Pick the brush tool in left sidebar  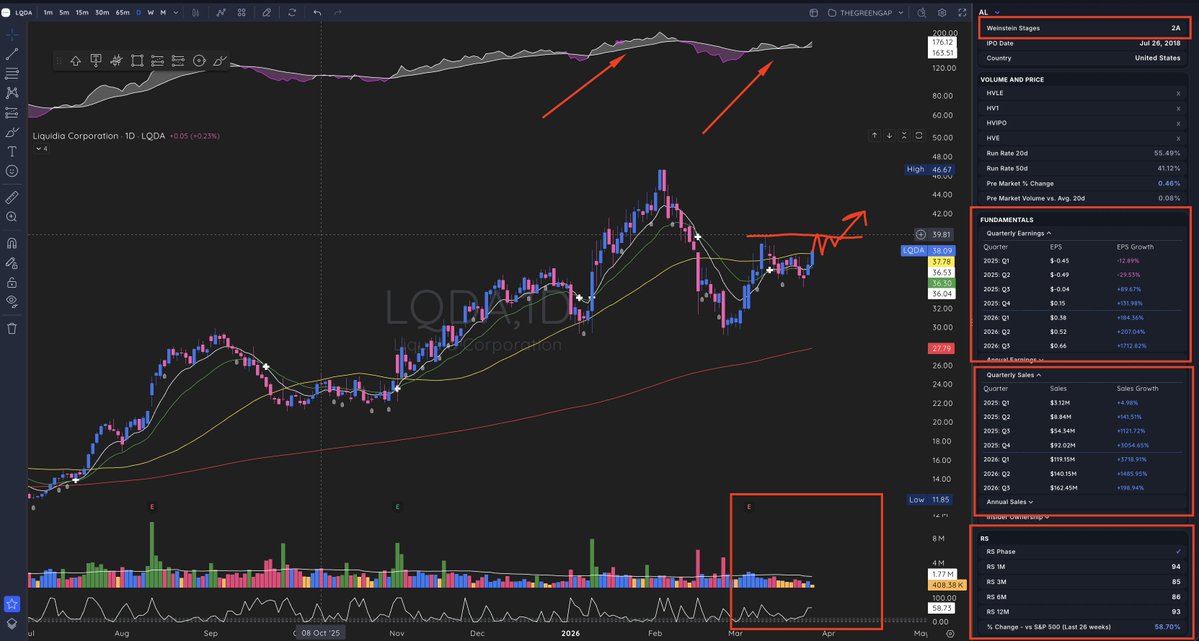tap(12, 132)
